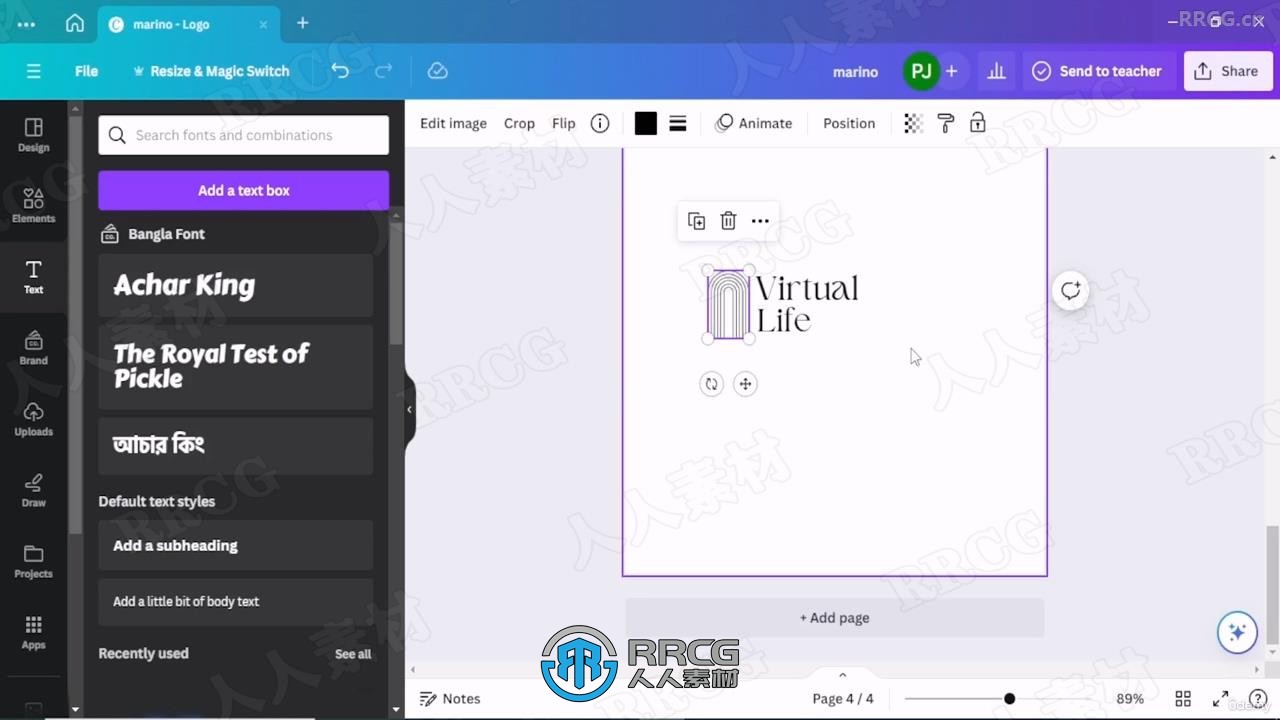Click the zoom slider handle
This screenshot has height=720, width=1280.
(1010, 699)
